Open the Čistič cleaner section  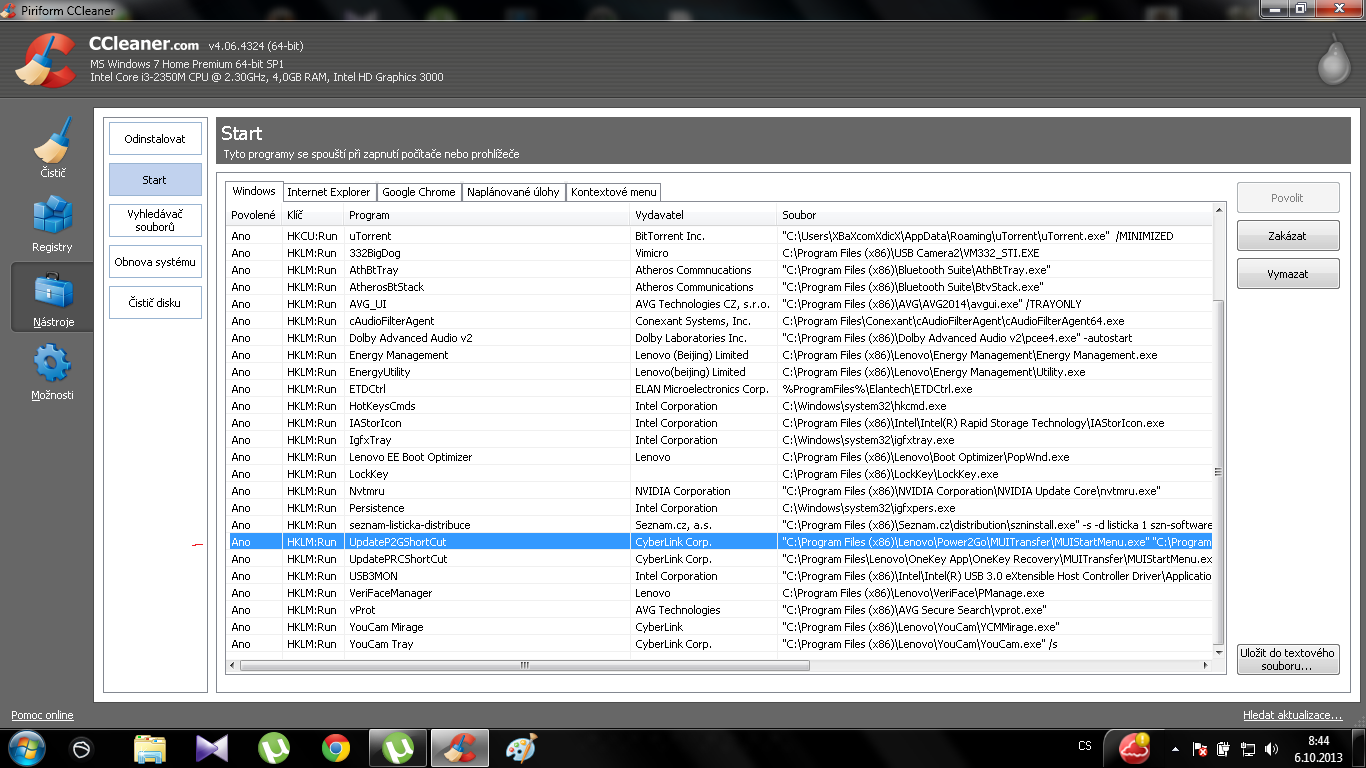(52, 145)
